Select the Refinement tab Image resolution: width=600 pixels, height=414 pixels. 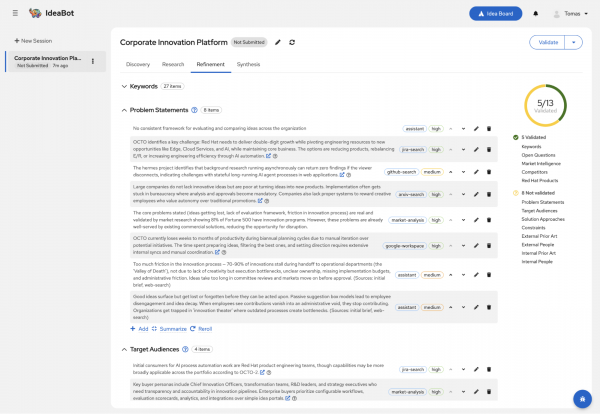(x=210, y=64)
